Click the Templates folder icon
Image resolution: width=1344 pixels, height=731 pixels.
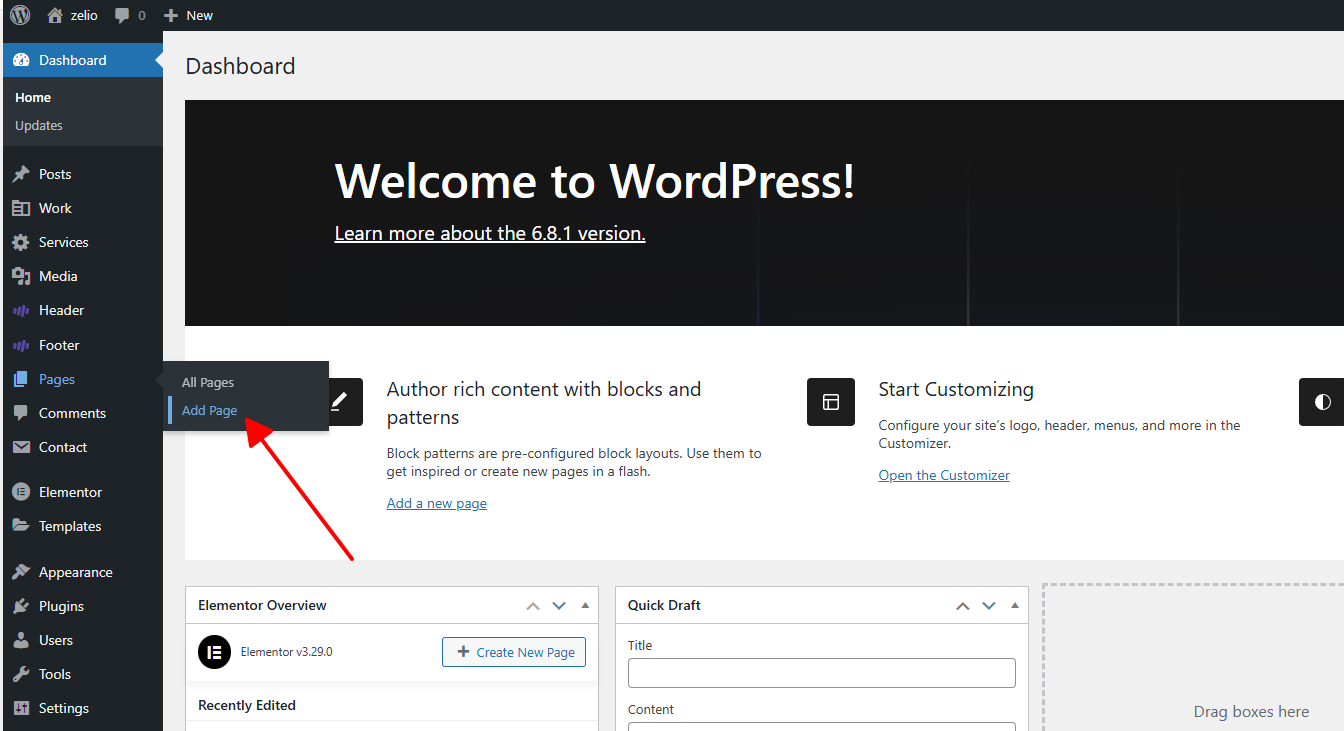(21, 526)
